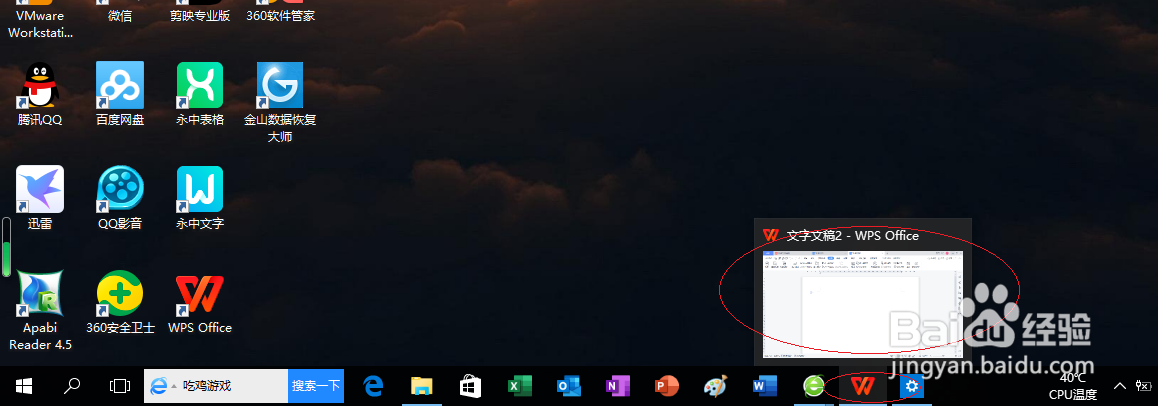The width and height of the screenshot is (1158, 406).
Task: Open the Windows Start menu
Action: point(24,385)
